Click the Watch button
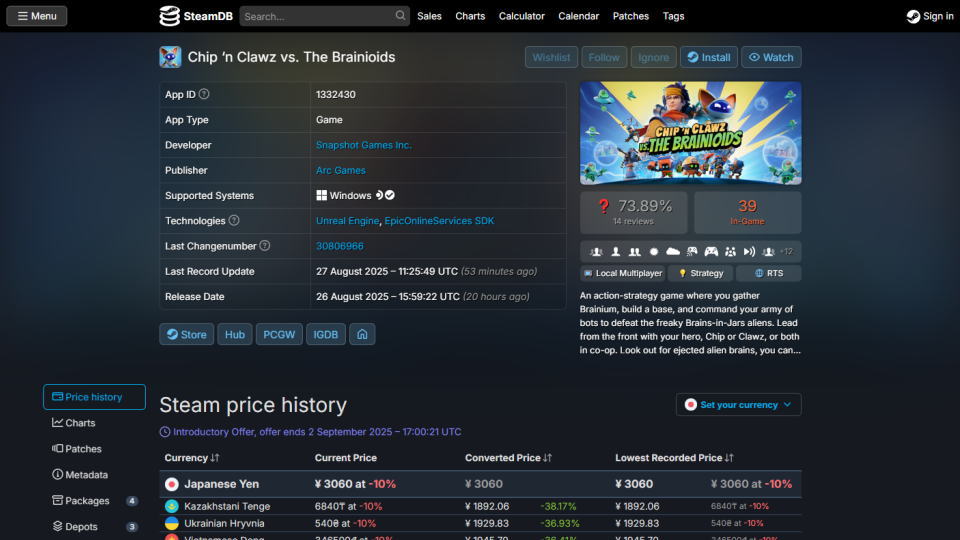The height and width of the screenshot is (540, 960). 771,57
